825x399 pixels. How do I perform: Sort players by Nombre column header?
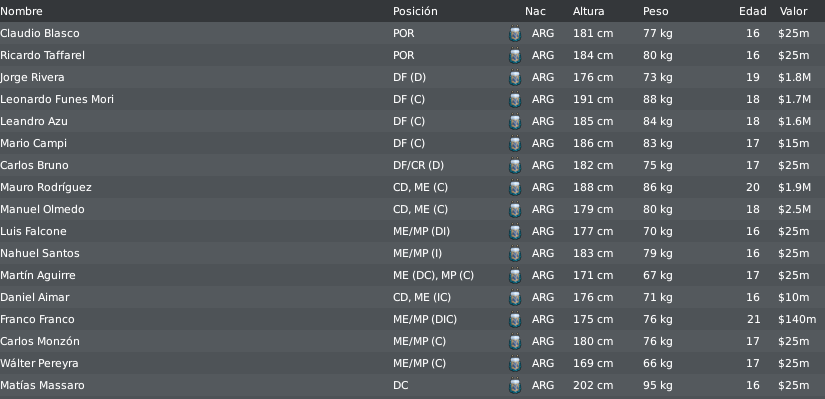click(x=22, y=11)
